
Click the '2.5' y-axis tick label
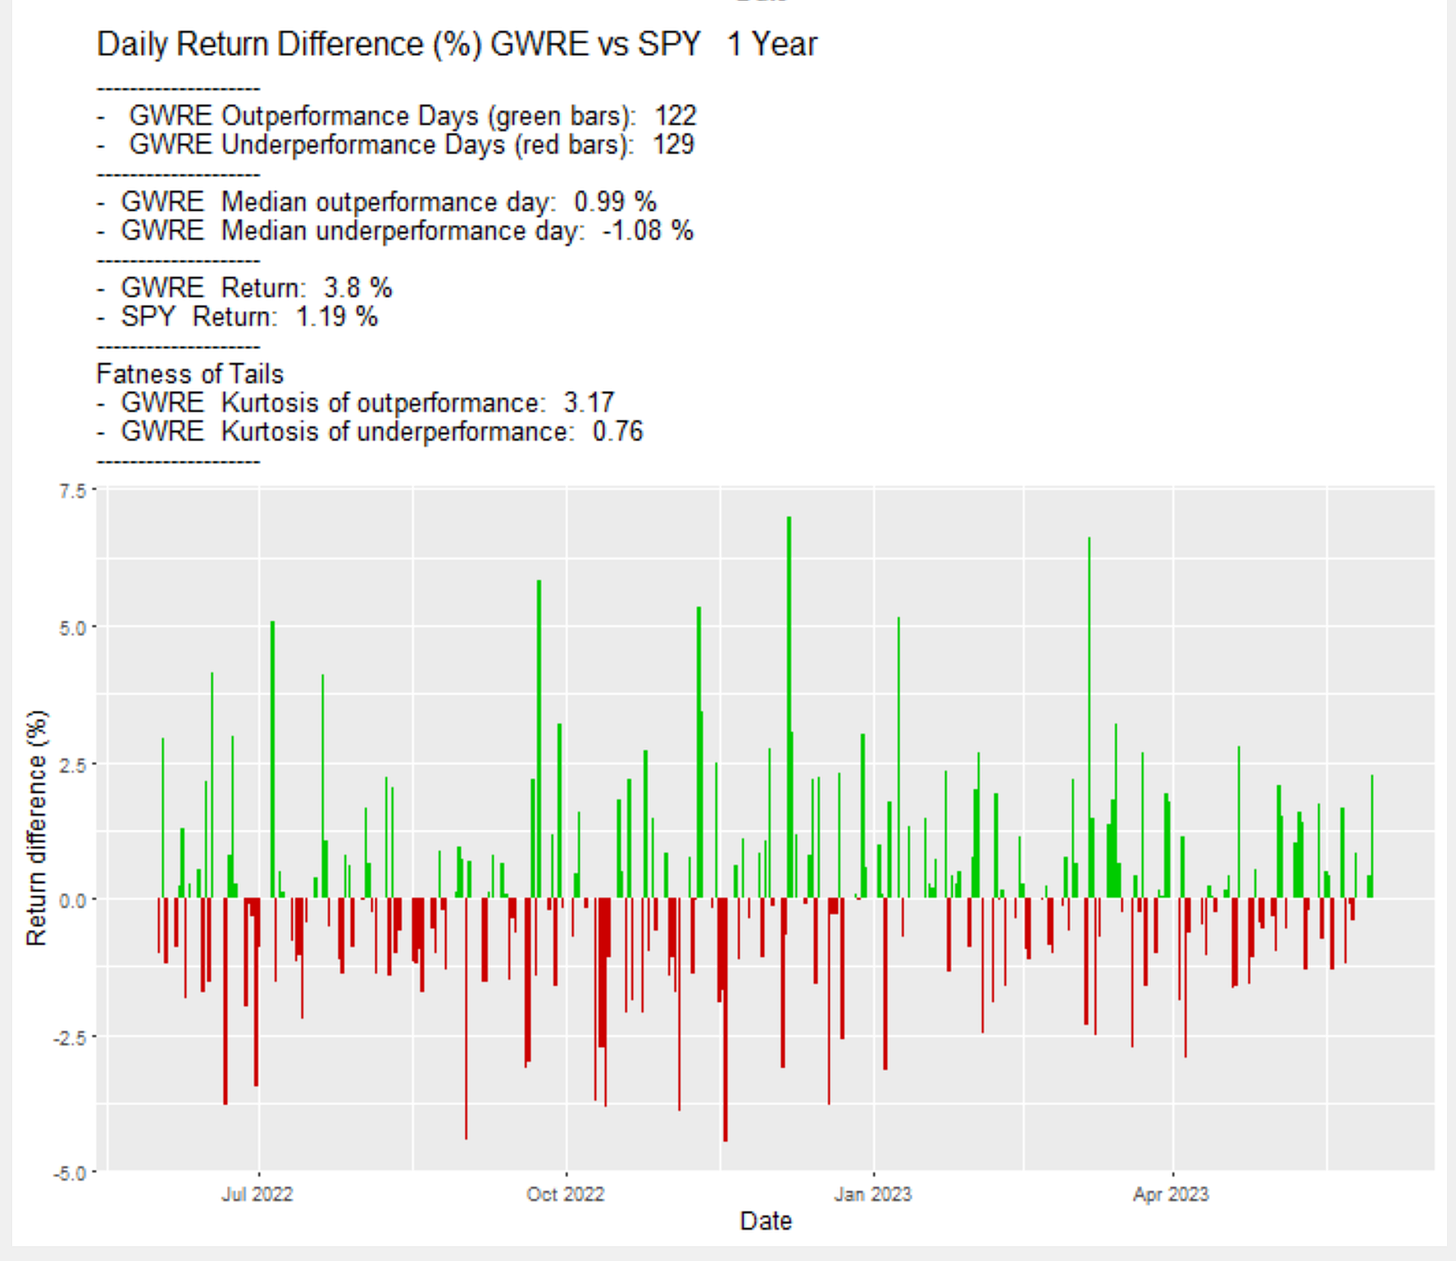[x=74, y=764]
